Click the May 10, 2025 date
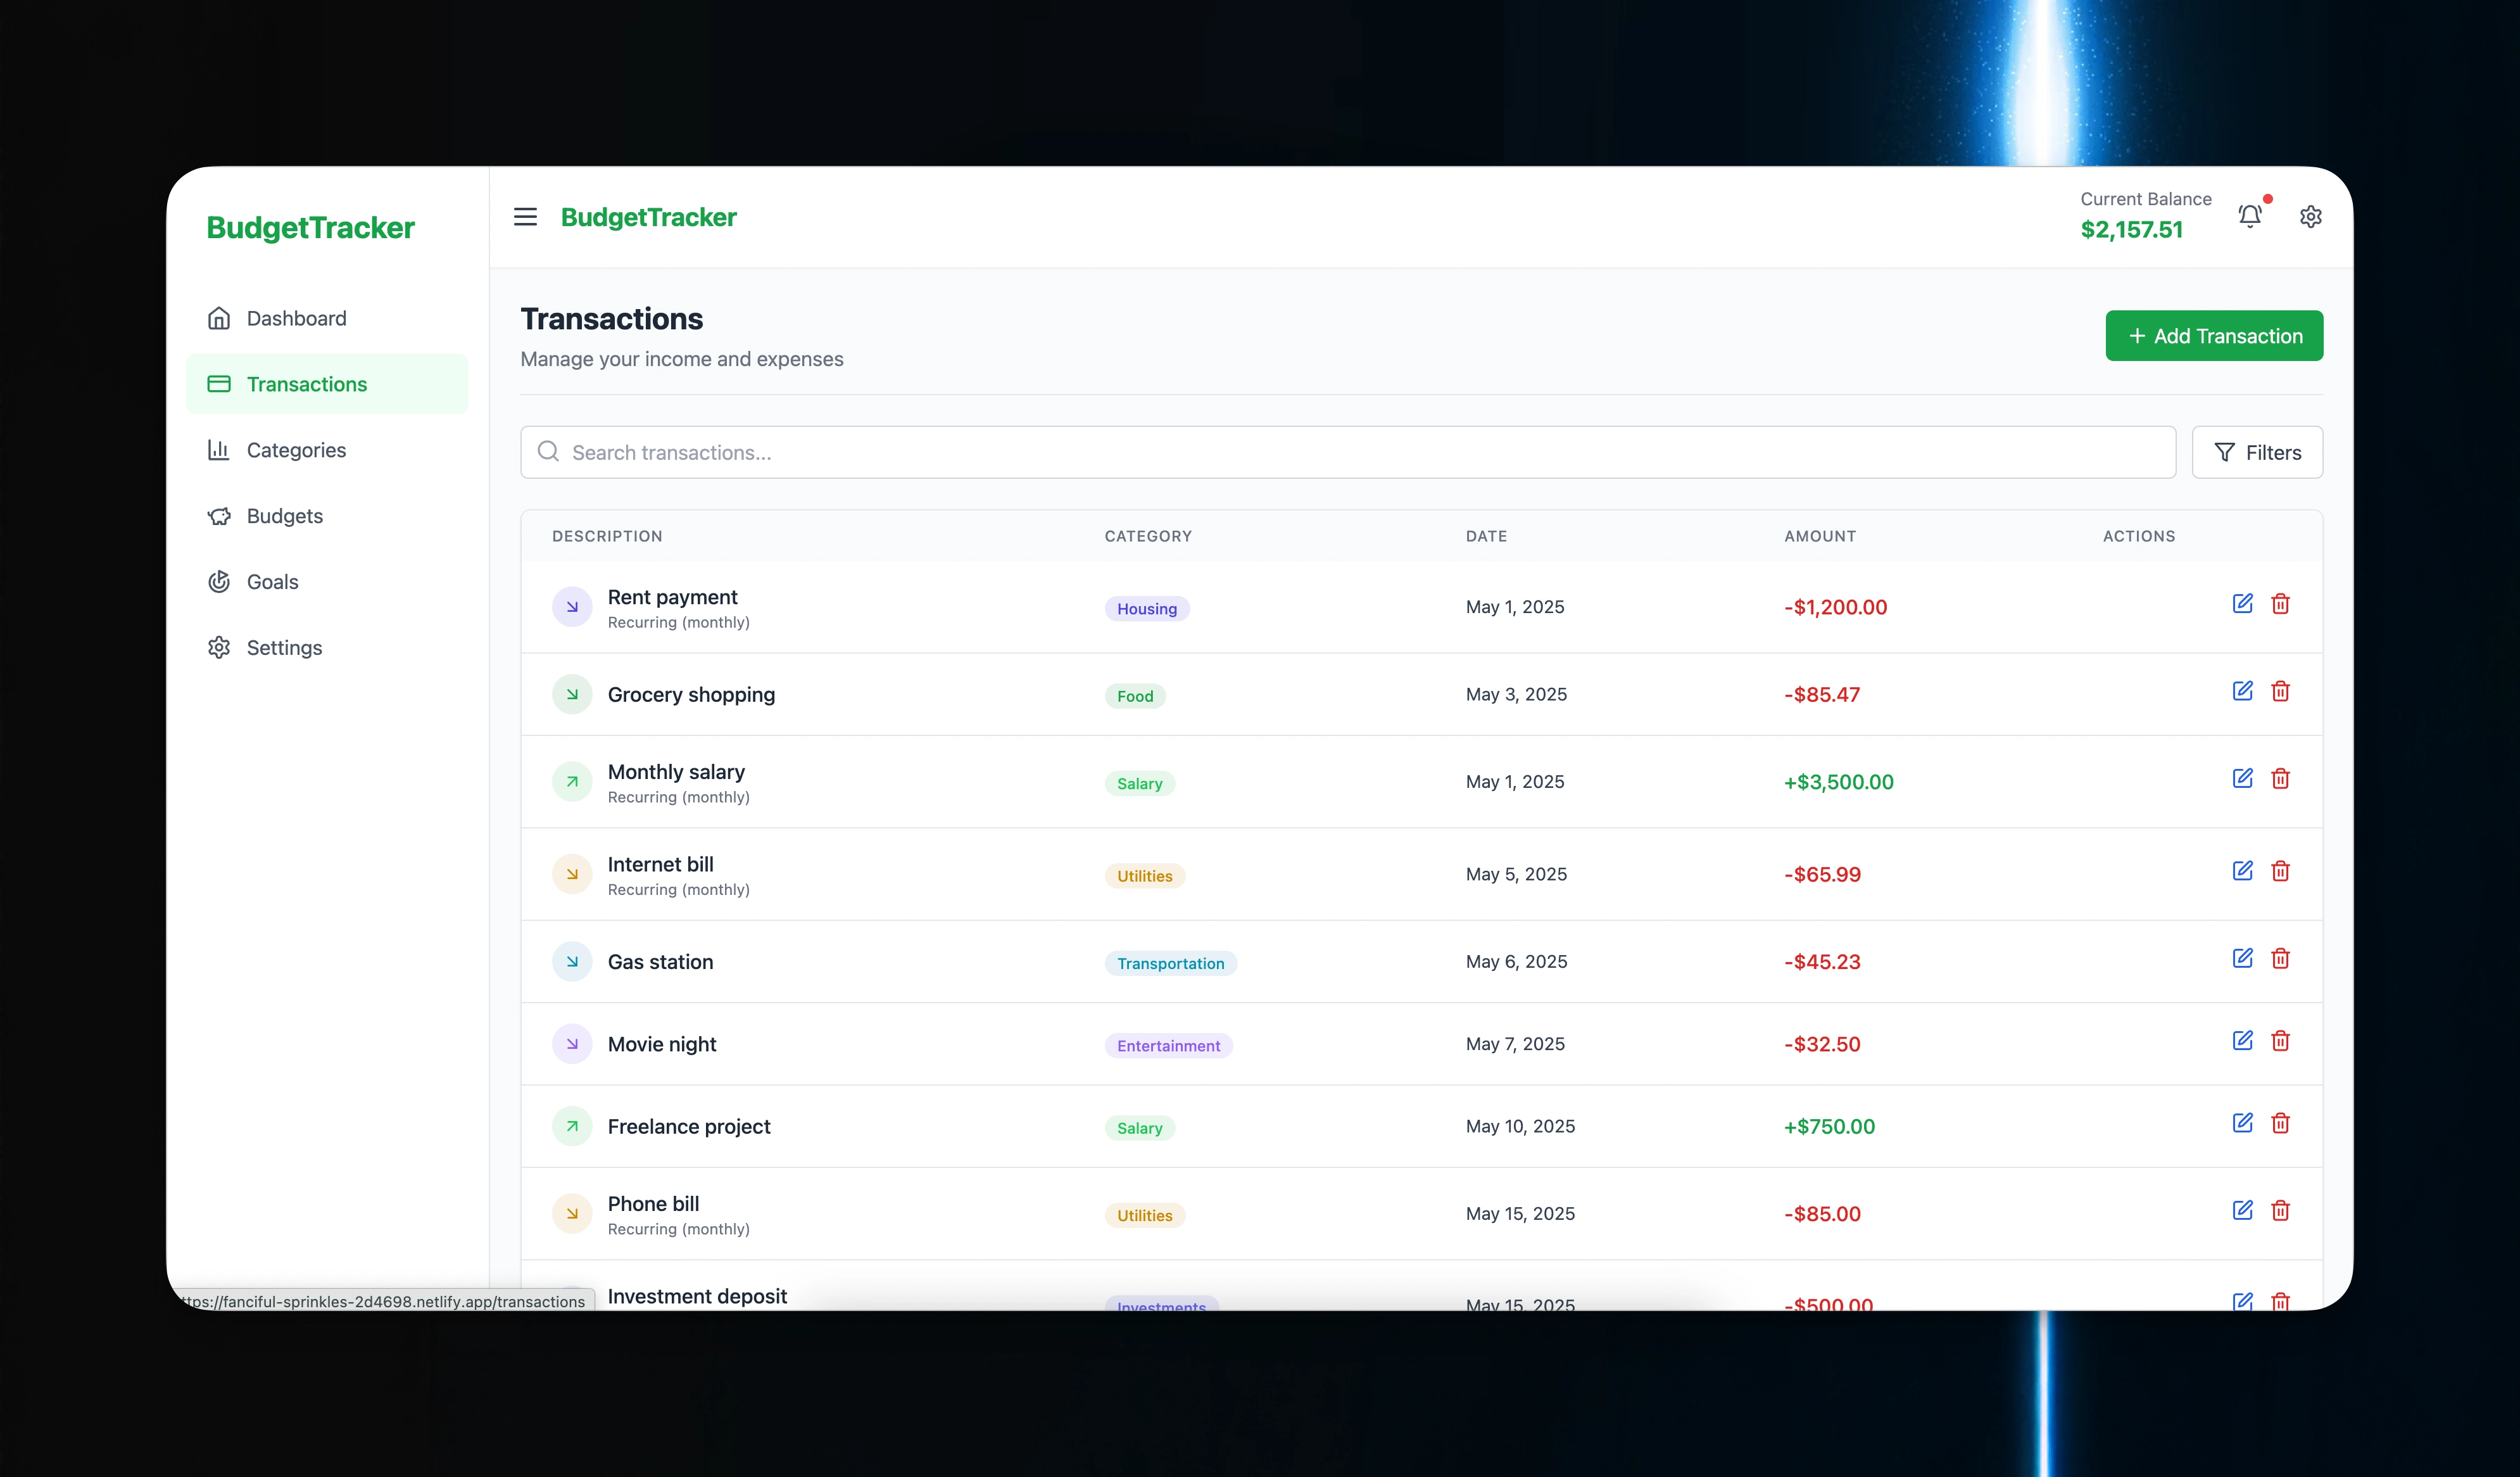Screen dimensions: 2520x1477 (x=1520, y=1126)
